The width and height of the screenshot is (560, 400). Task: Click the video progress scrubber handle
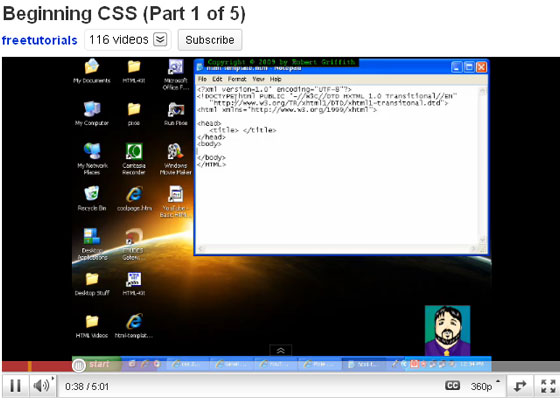(x=79, y=365)
